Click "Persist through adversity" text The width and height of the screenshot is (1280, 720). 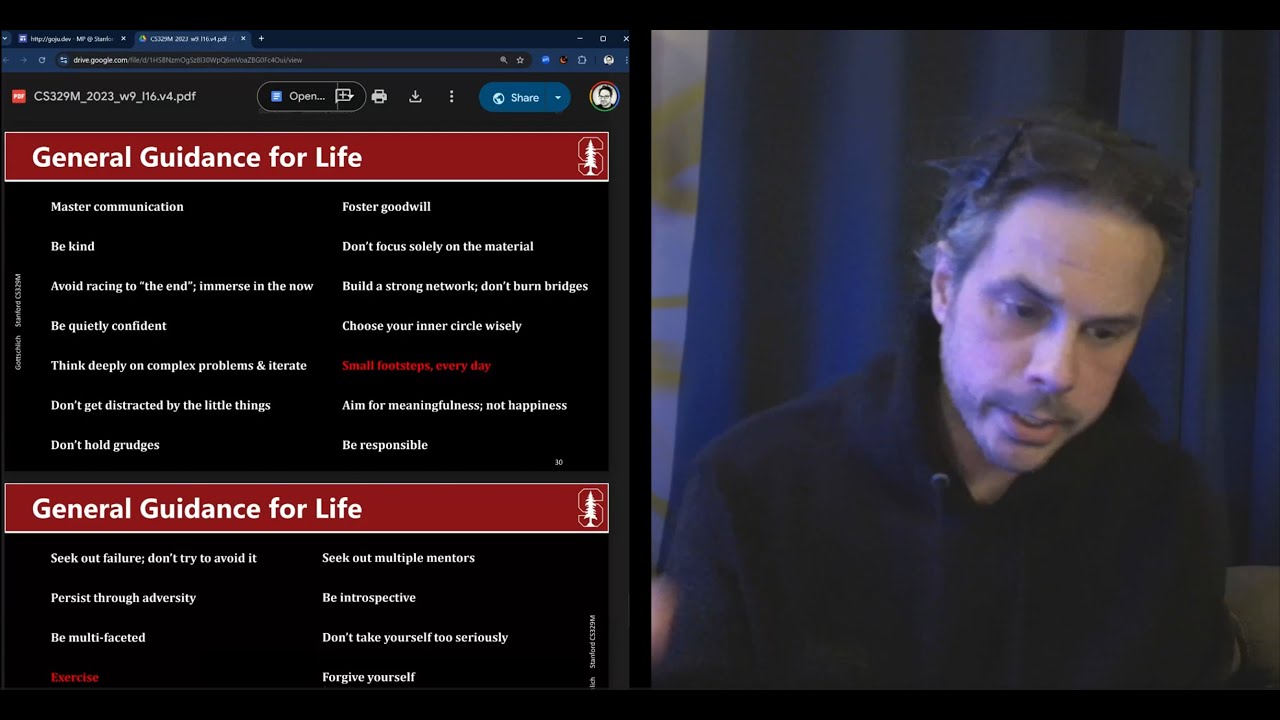[123, 598]
